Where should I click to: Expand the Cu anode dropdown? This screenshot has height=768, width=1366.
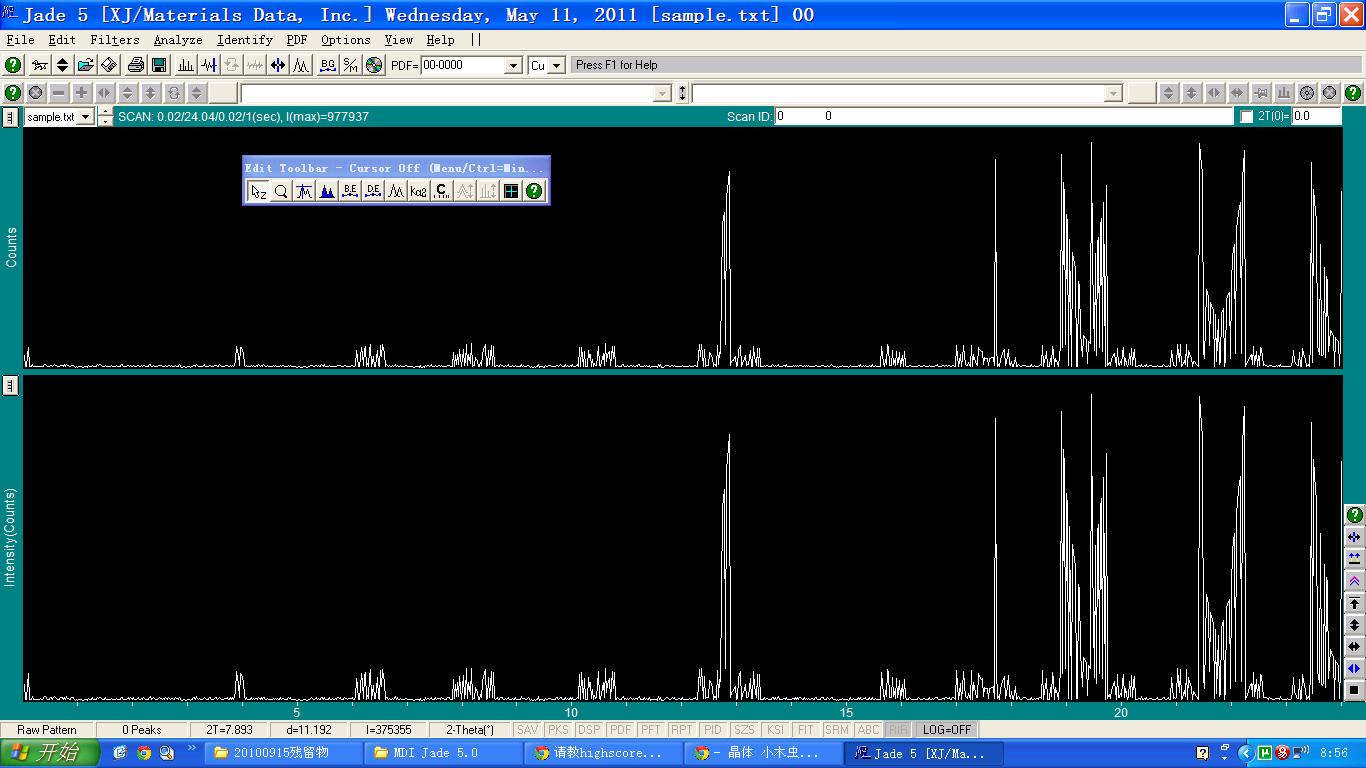point(556,65)
